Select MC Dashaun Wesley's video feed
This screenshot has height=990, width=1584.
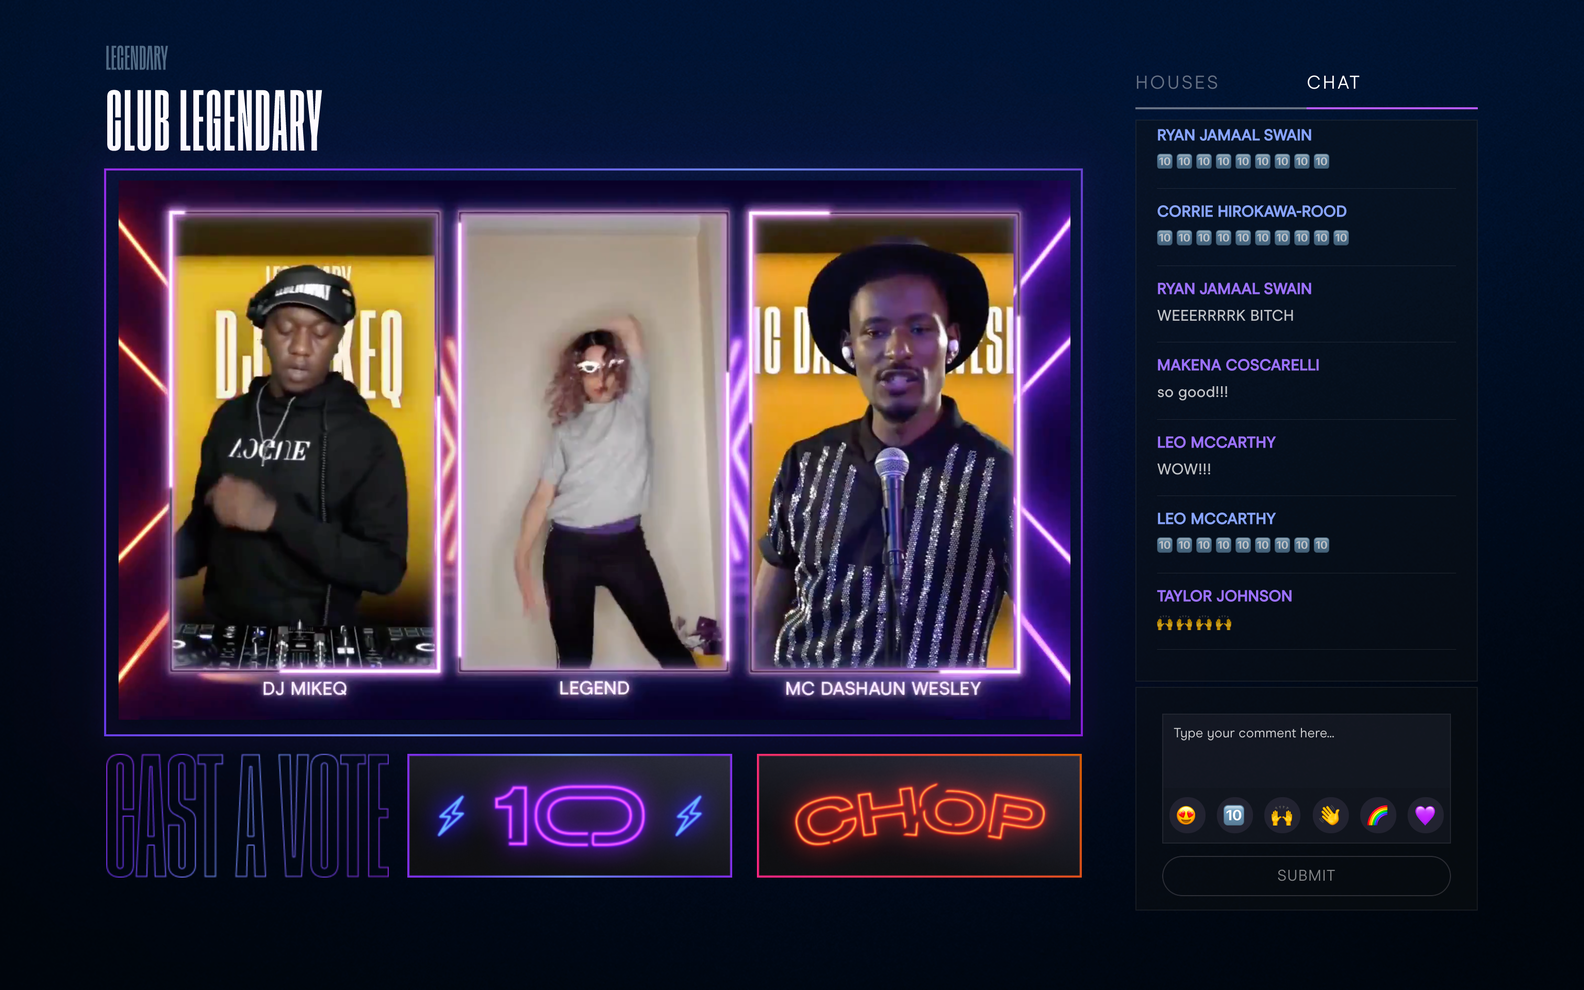[x=884, y=440]
